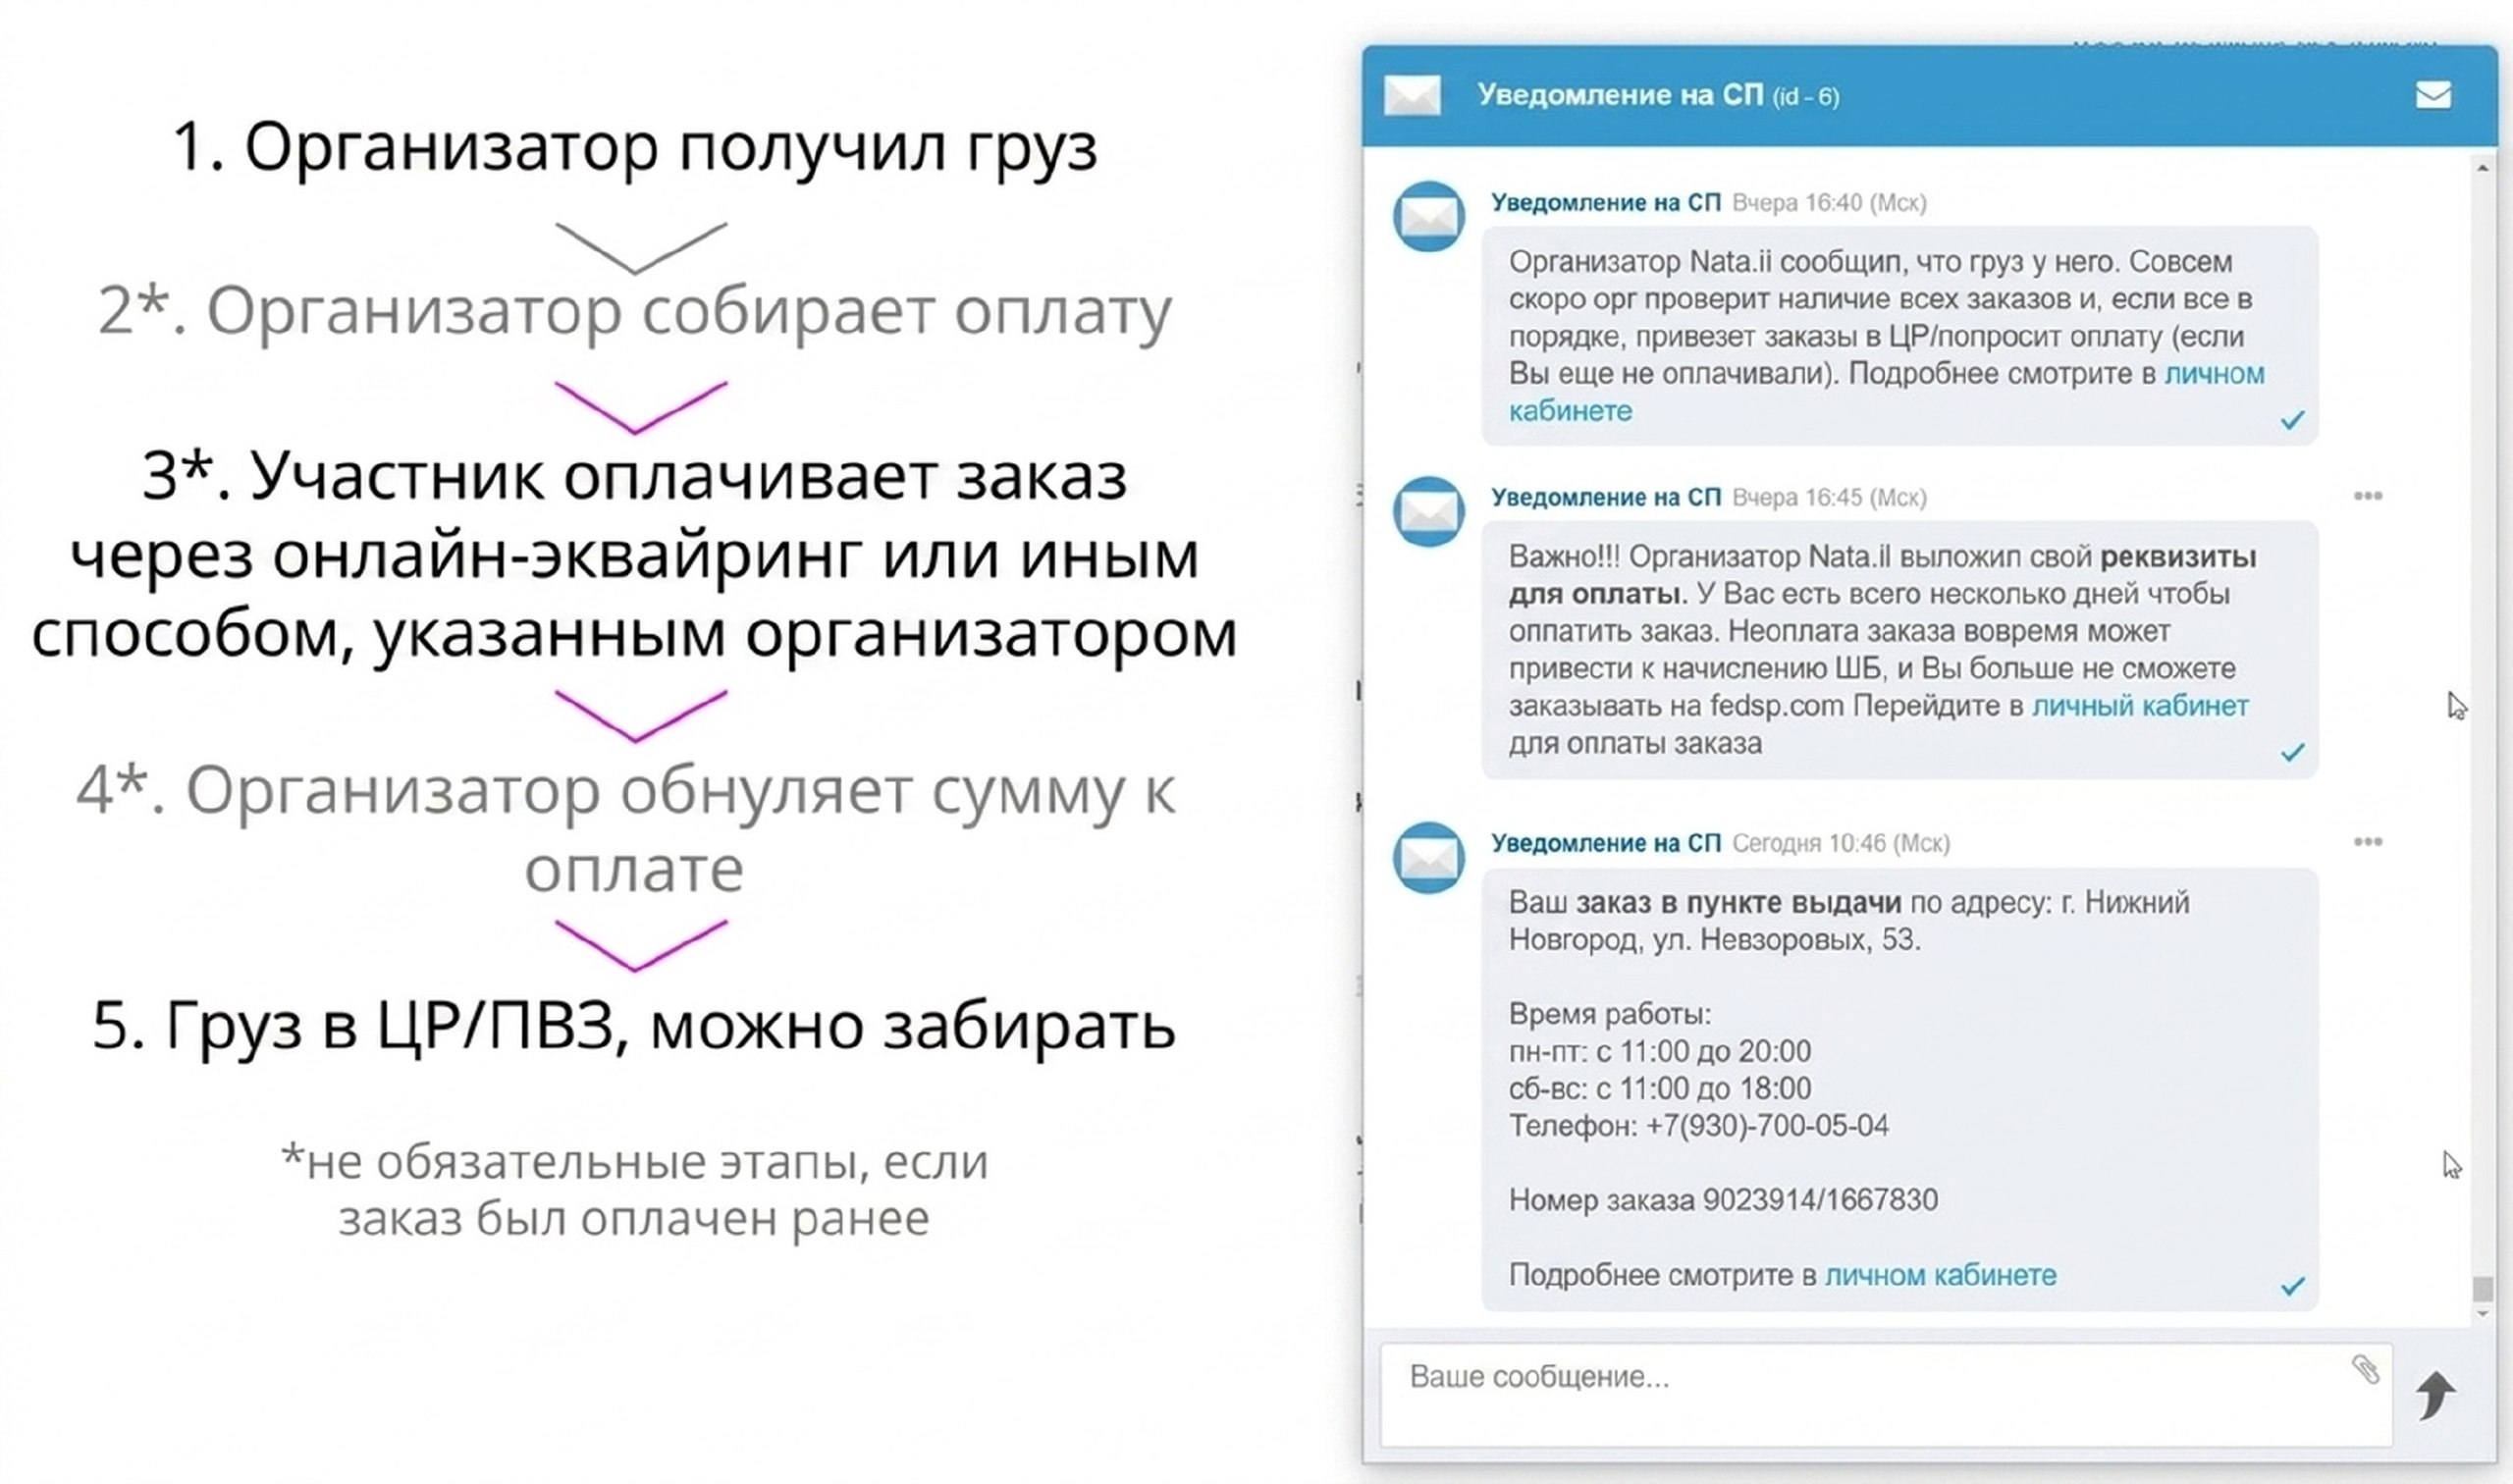Click the timestamp 'Сегодня 10:46 (Мск)'
2513x1484 pixels.
coord(1841,843)
